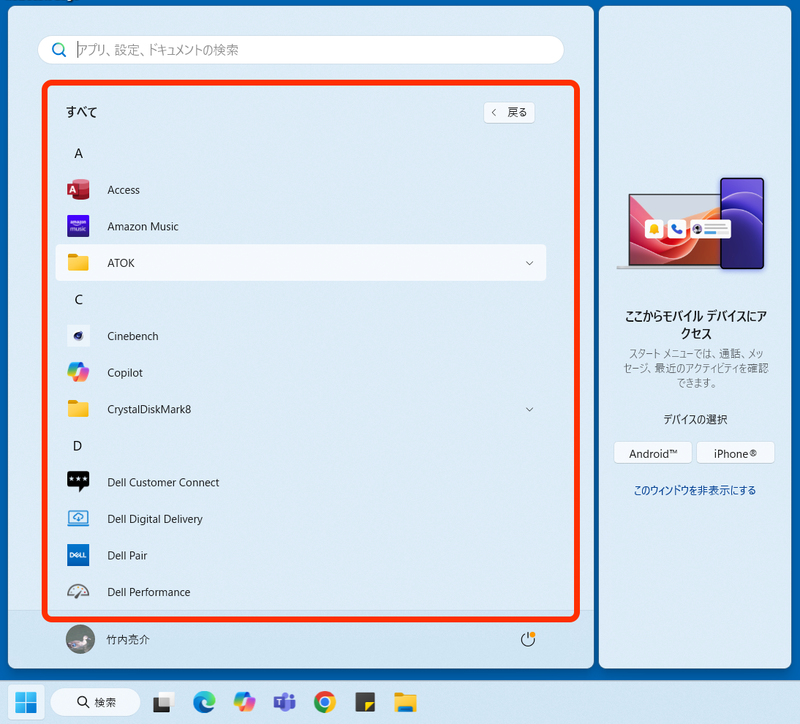800x724 pixels.
Task: Open Dell Pair app icon
Action: [78, 555]
